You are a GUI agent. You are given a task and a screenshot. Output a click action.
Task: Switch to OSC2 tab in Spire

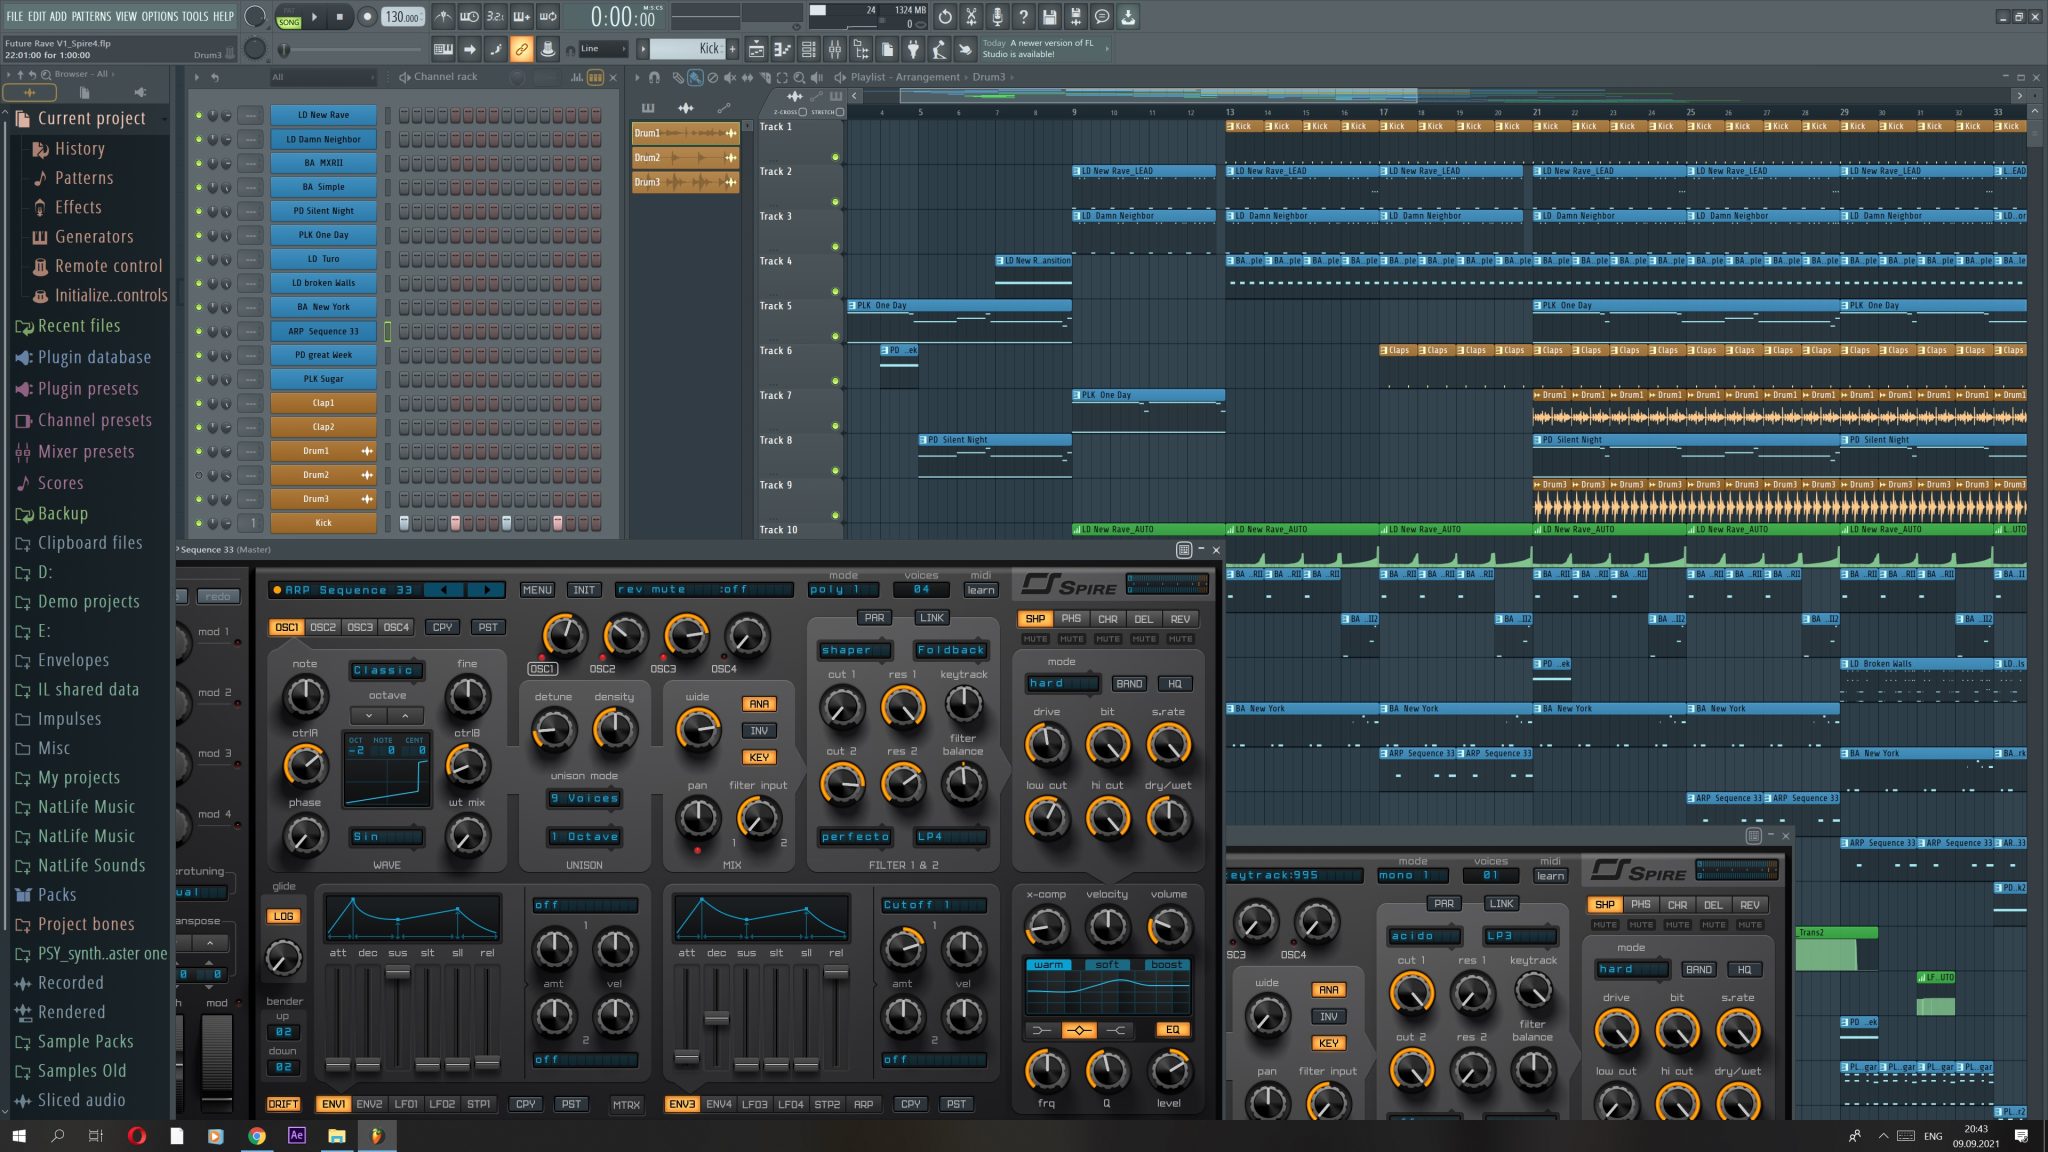(x=323, y=628)
